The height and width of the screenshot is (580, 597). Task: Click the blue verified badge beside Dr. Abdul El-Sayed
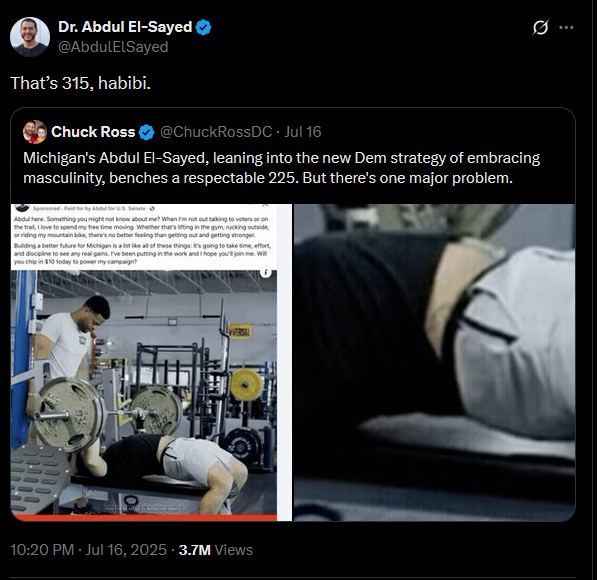203,27
